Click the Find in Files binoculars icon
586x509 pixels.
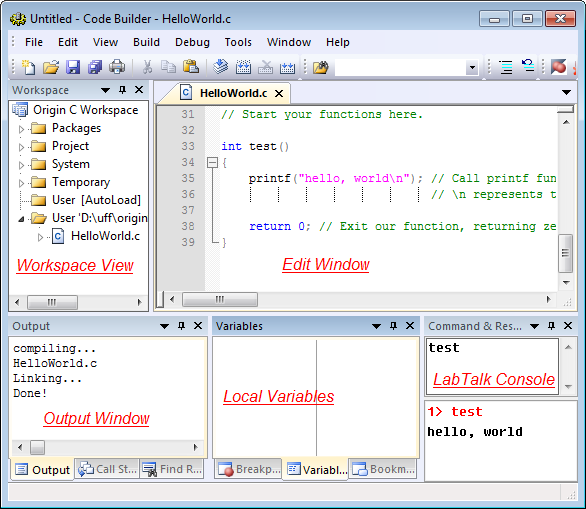(x=321, y=67)
